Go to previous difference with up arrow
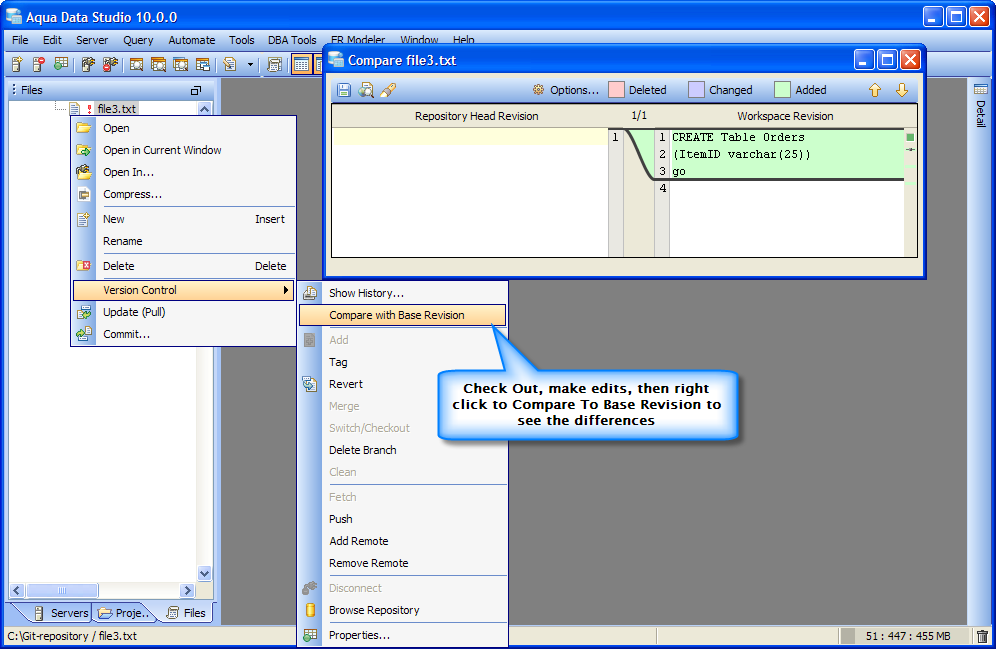 coord(875,90)
